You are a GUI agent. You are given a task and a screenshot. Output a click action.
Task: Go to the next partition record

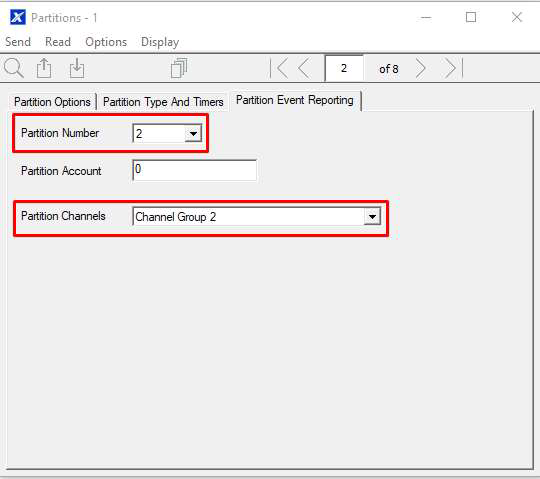pos(420,68)
